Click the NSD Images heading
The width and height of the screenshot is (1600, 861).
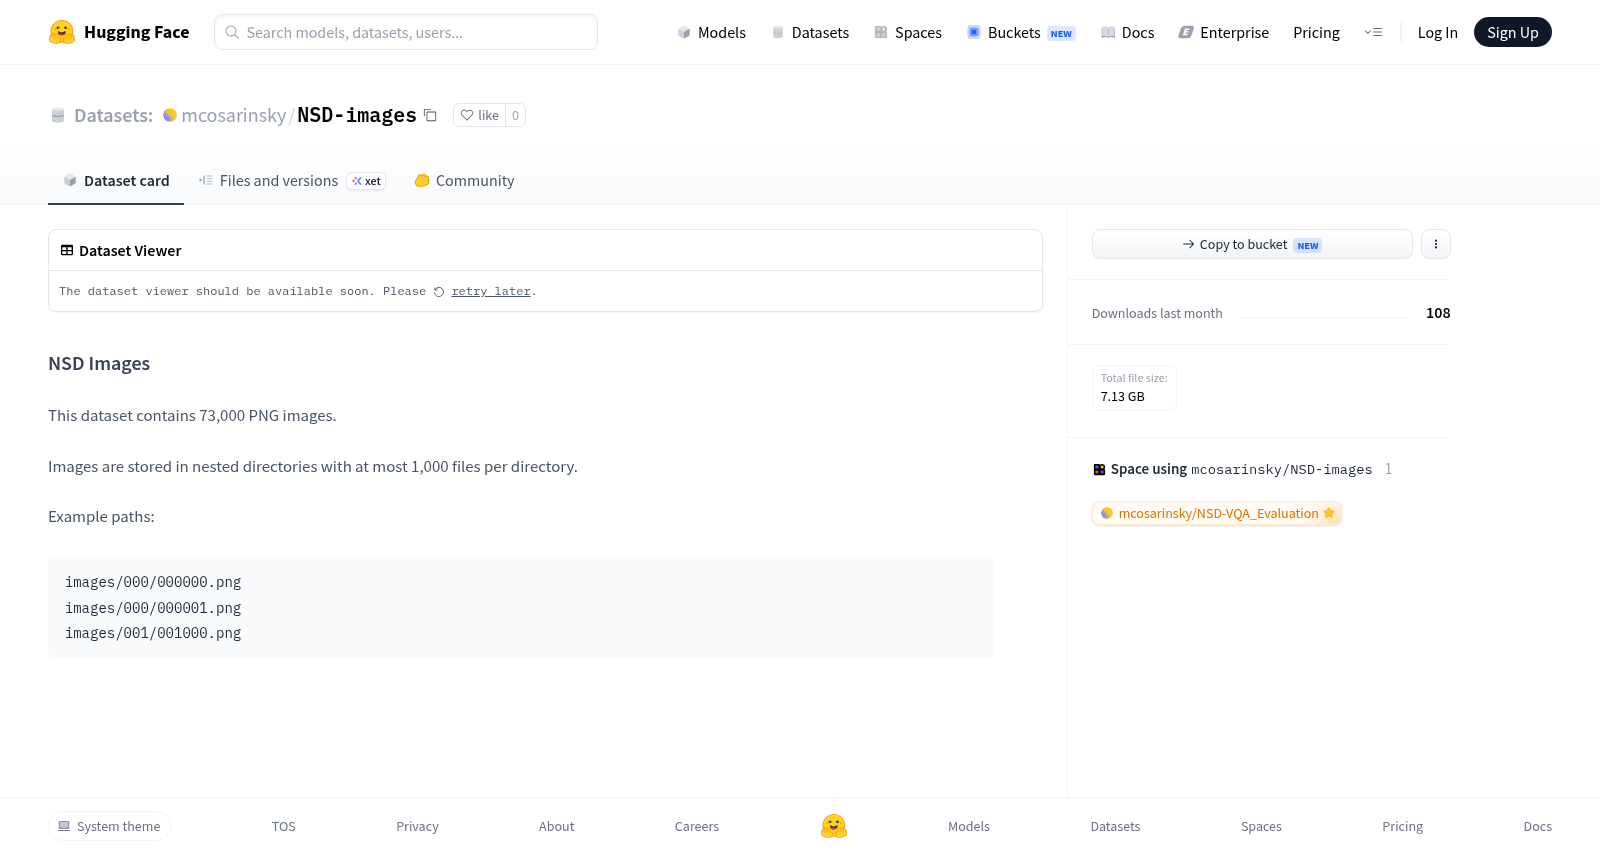[x=99, y=364]
